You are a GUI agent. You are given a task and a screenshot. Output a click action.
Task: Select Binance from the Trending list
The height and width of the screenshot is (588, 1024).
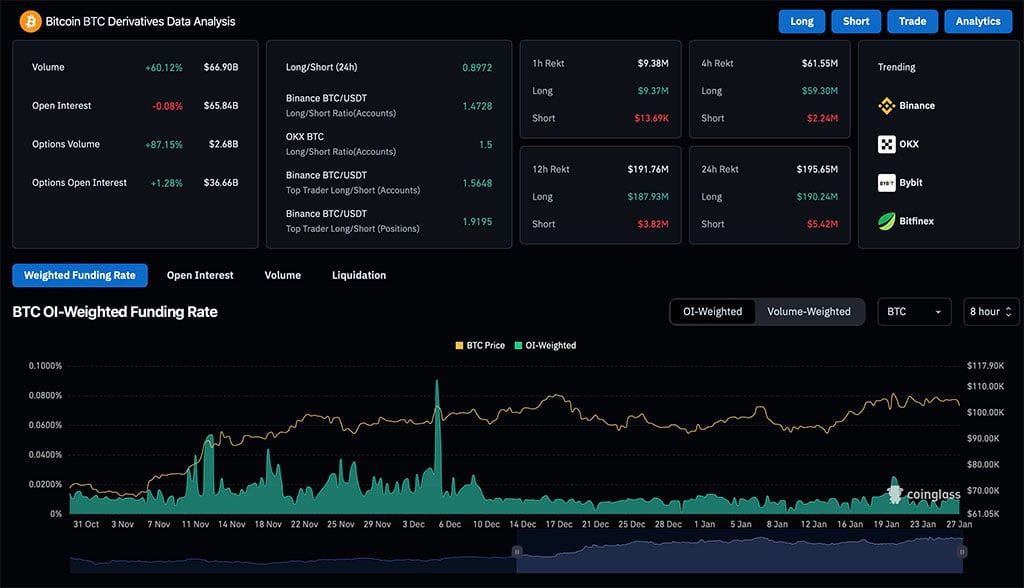point(908,105)
